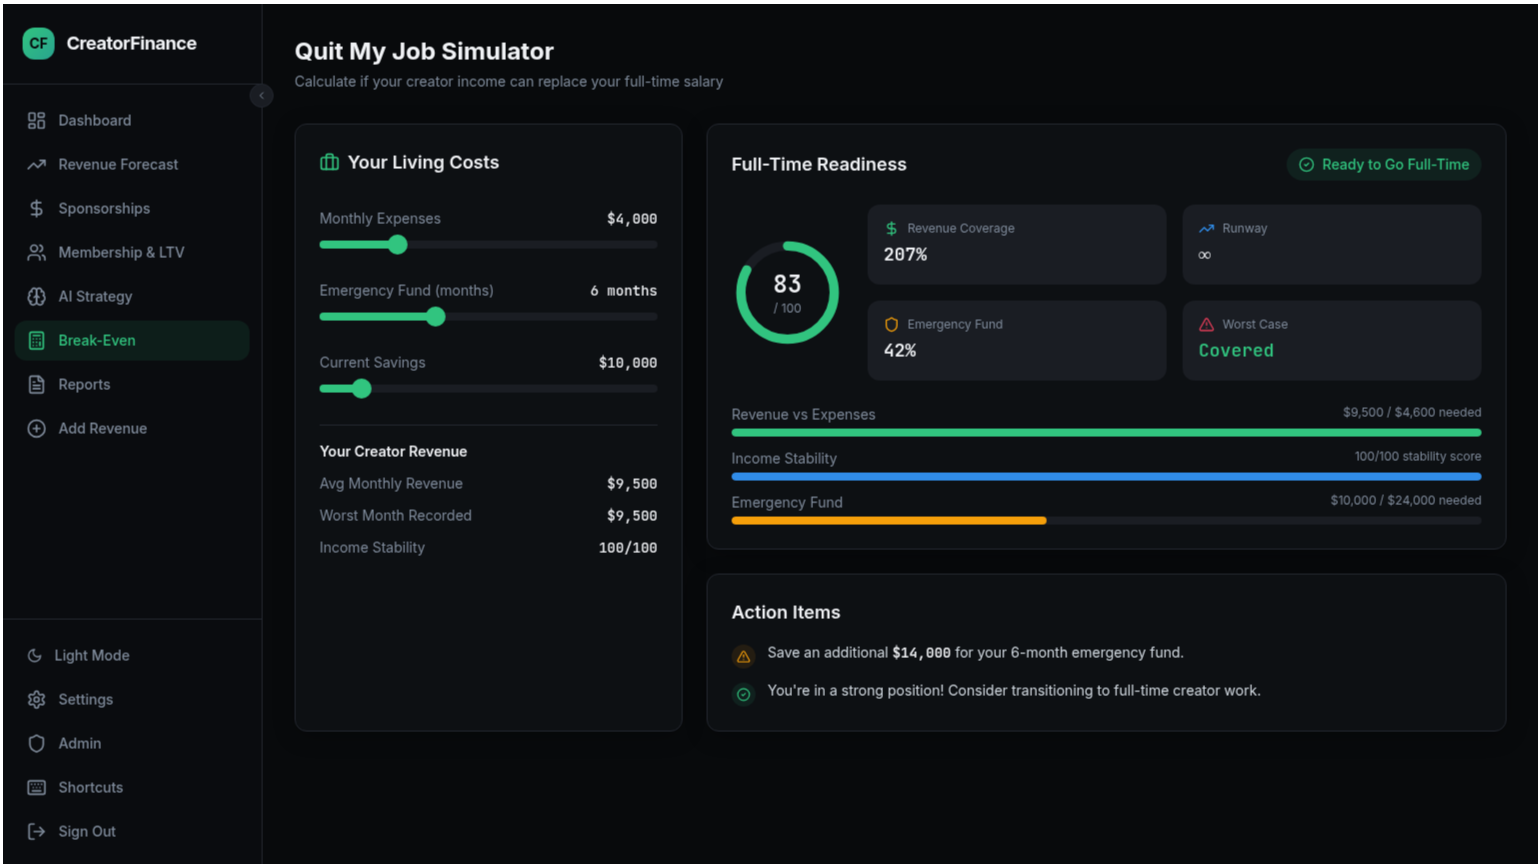Sign Out of CreatorFinance
The image size is (1538, 864).
pos(86,831)
